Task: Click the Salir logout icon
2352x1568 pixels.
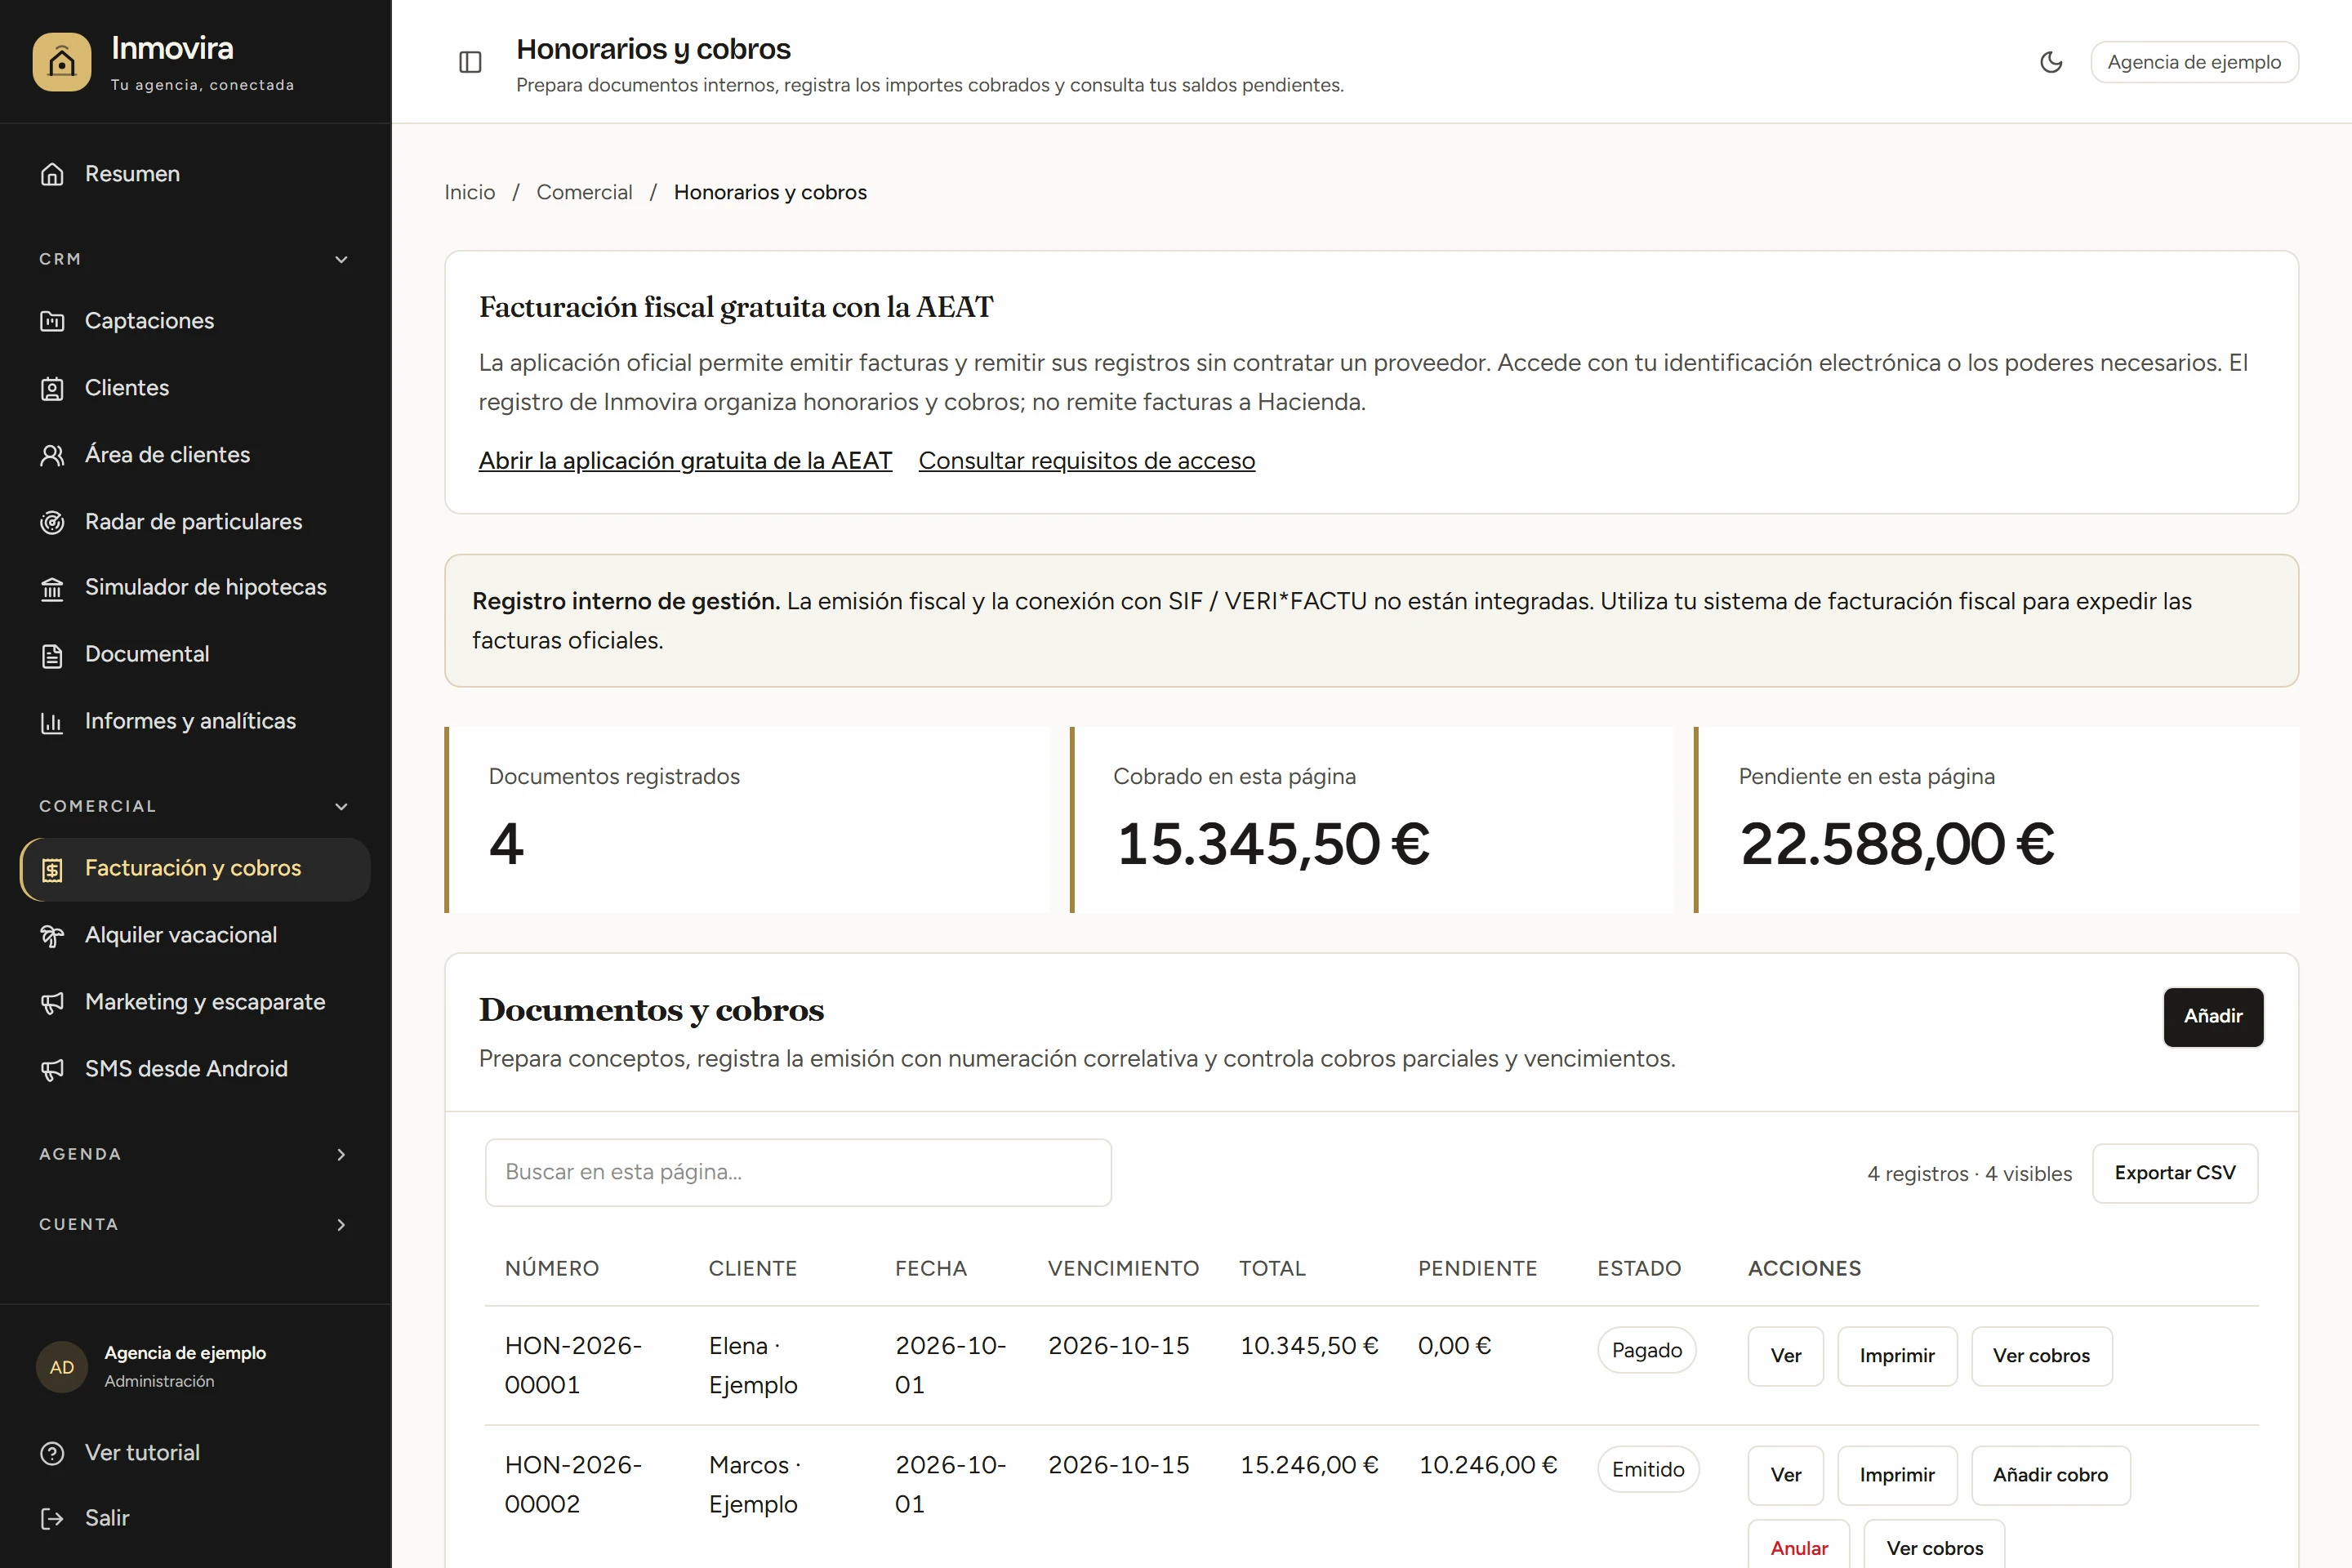Action: 52,1519
